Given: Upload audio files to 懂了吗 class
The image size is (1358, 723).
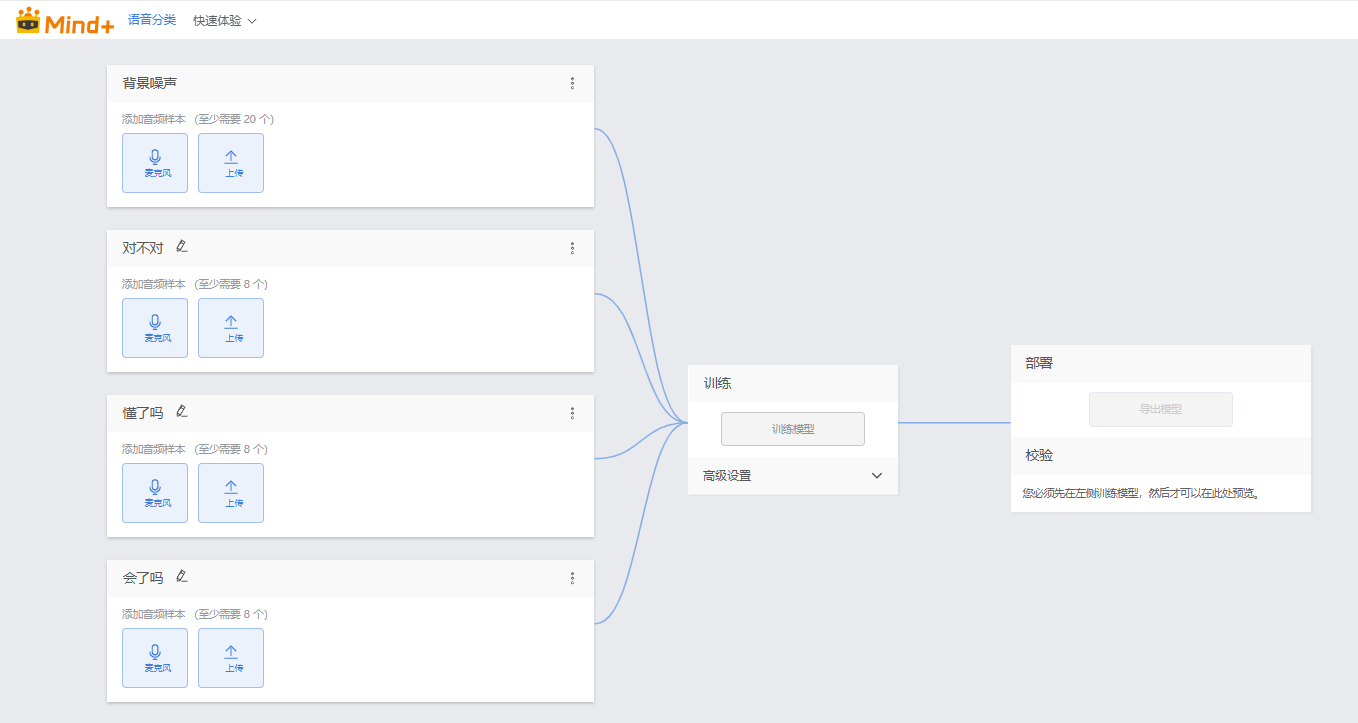Looking at the screenshot, I should (x=231, y=493).
